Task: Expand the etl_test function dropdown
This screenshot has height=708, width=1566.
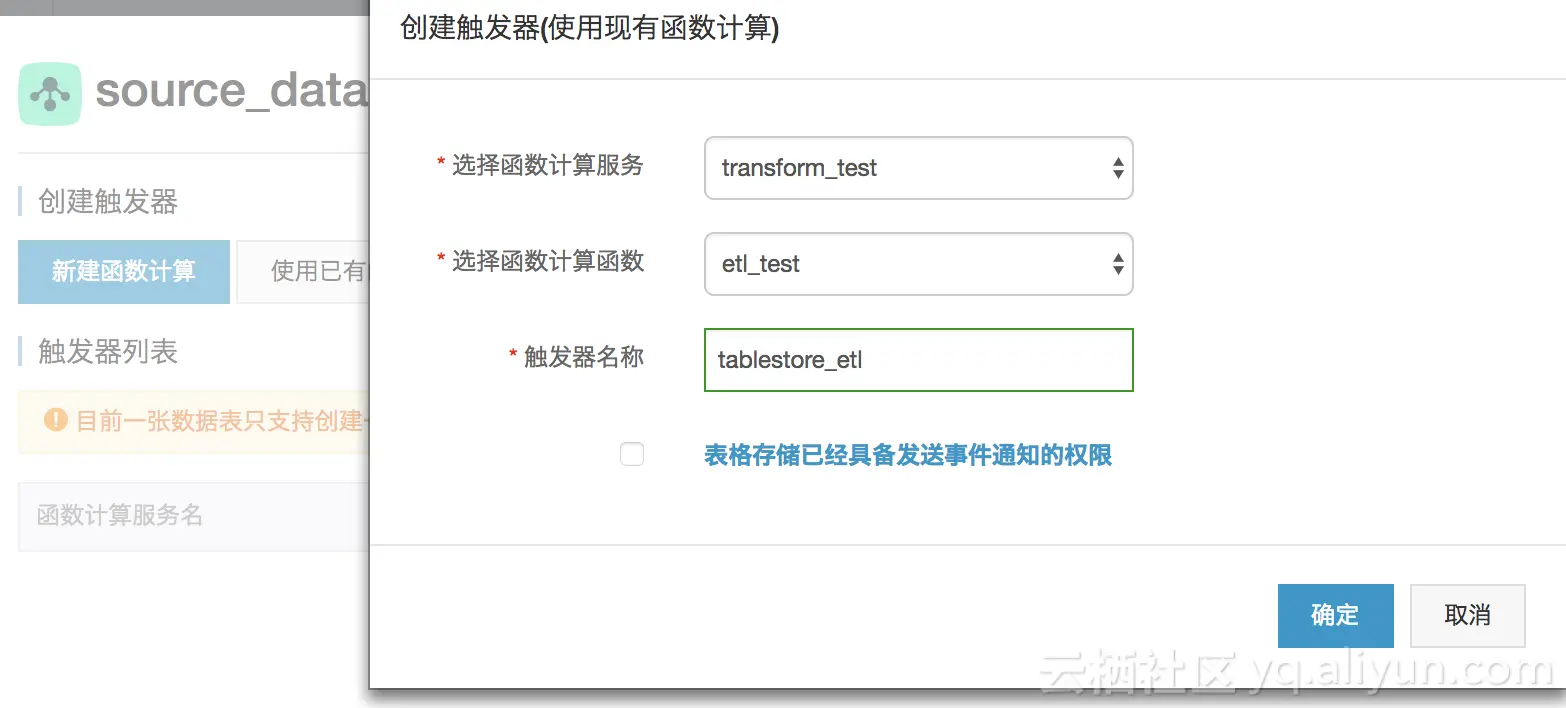Action: click(x=918, y=264)
